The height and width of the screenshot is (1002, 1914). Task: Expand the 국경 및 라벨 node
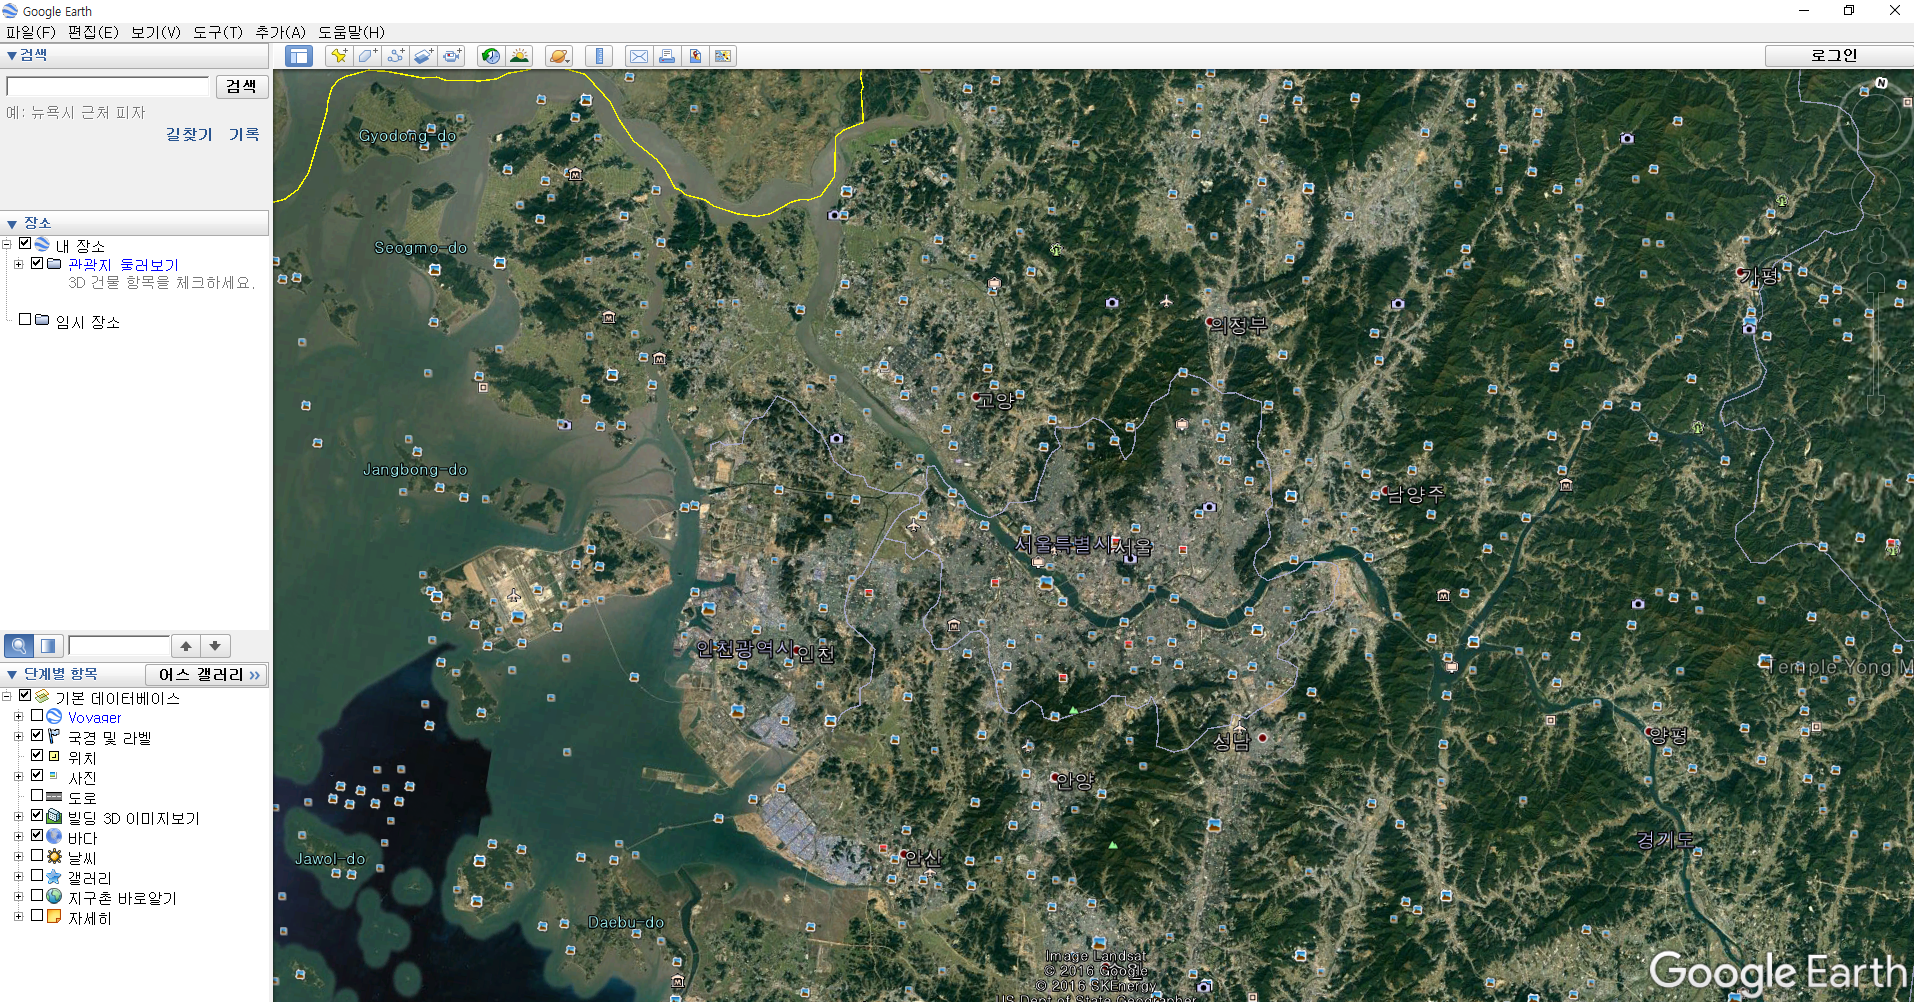pyautogui.click(x=18, y=737)
